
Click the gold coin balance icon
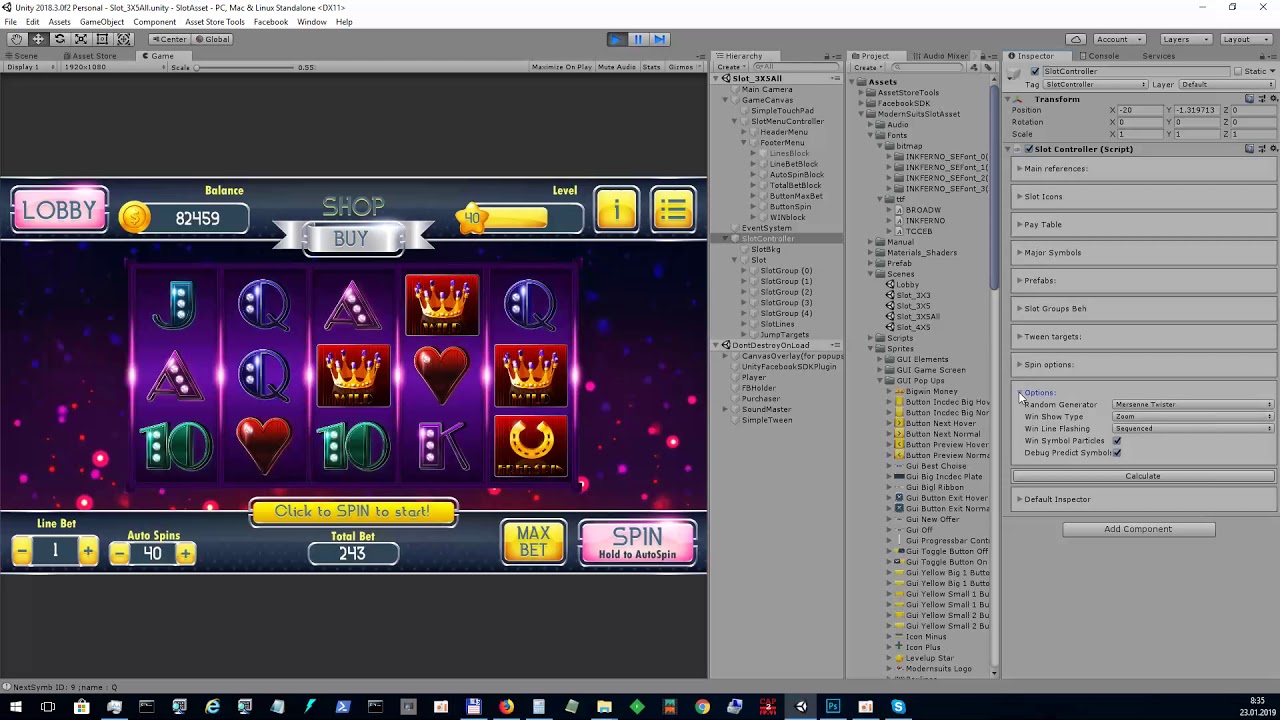(135, 218)
